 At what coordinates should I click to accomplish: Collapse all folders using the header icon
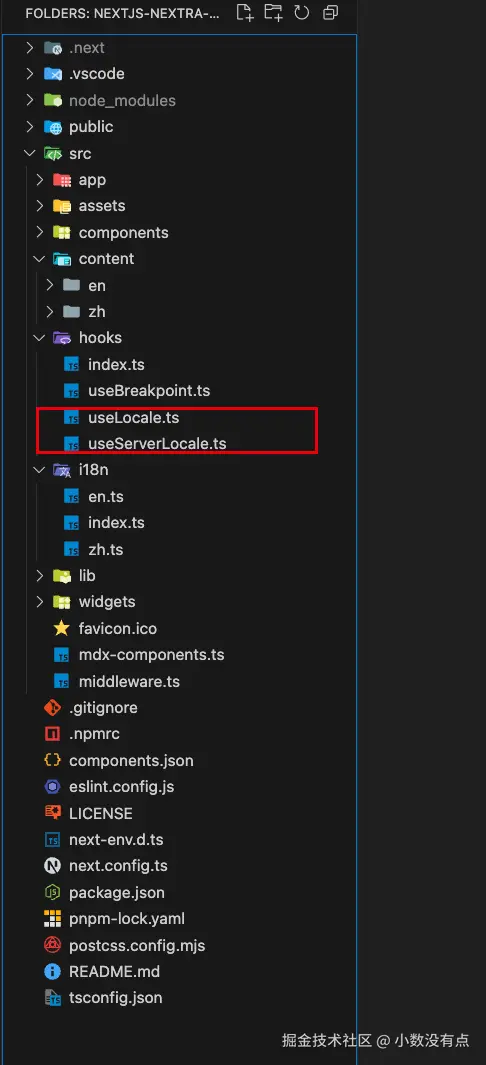331,12
